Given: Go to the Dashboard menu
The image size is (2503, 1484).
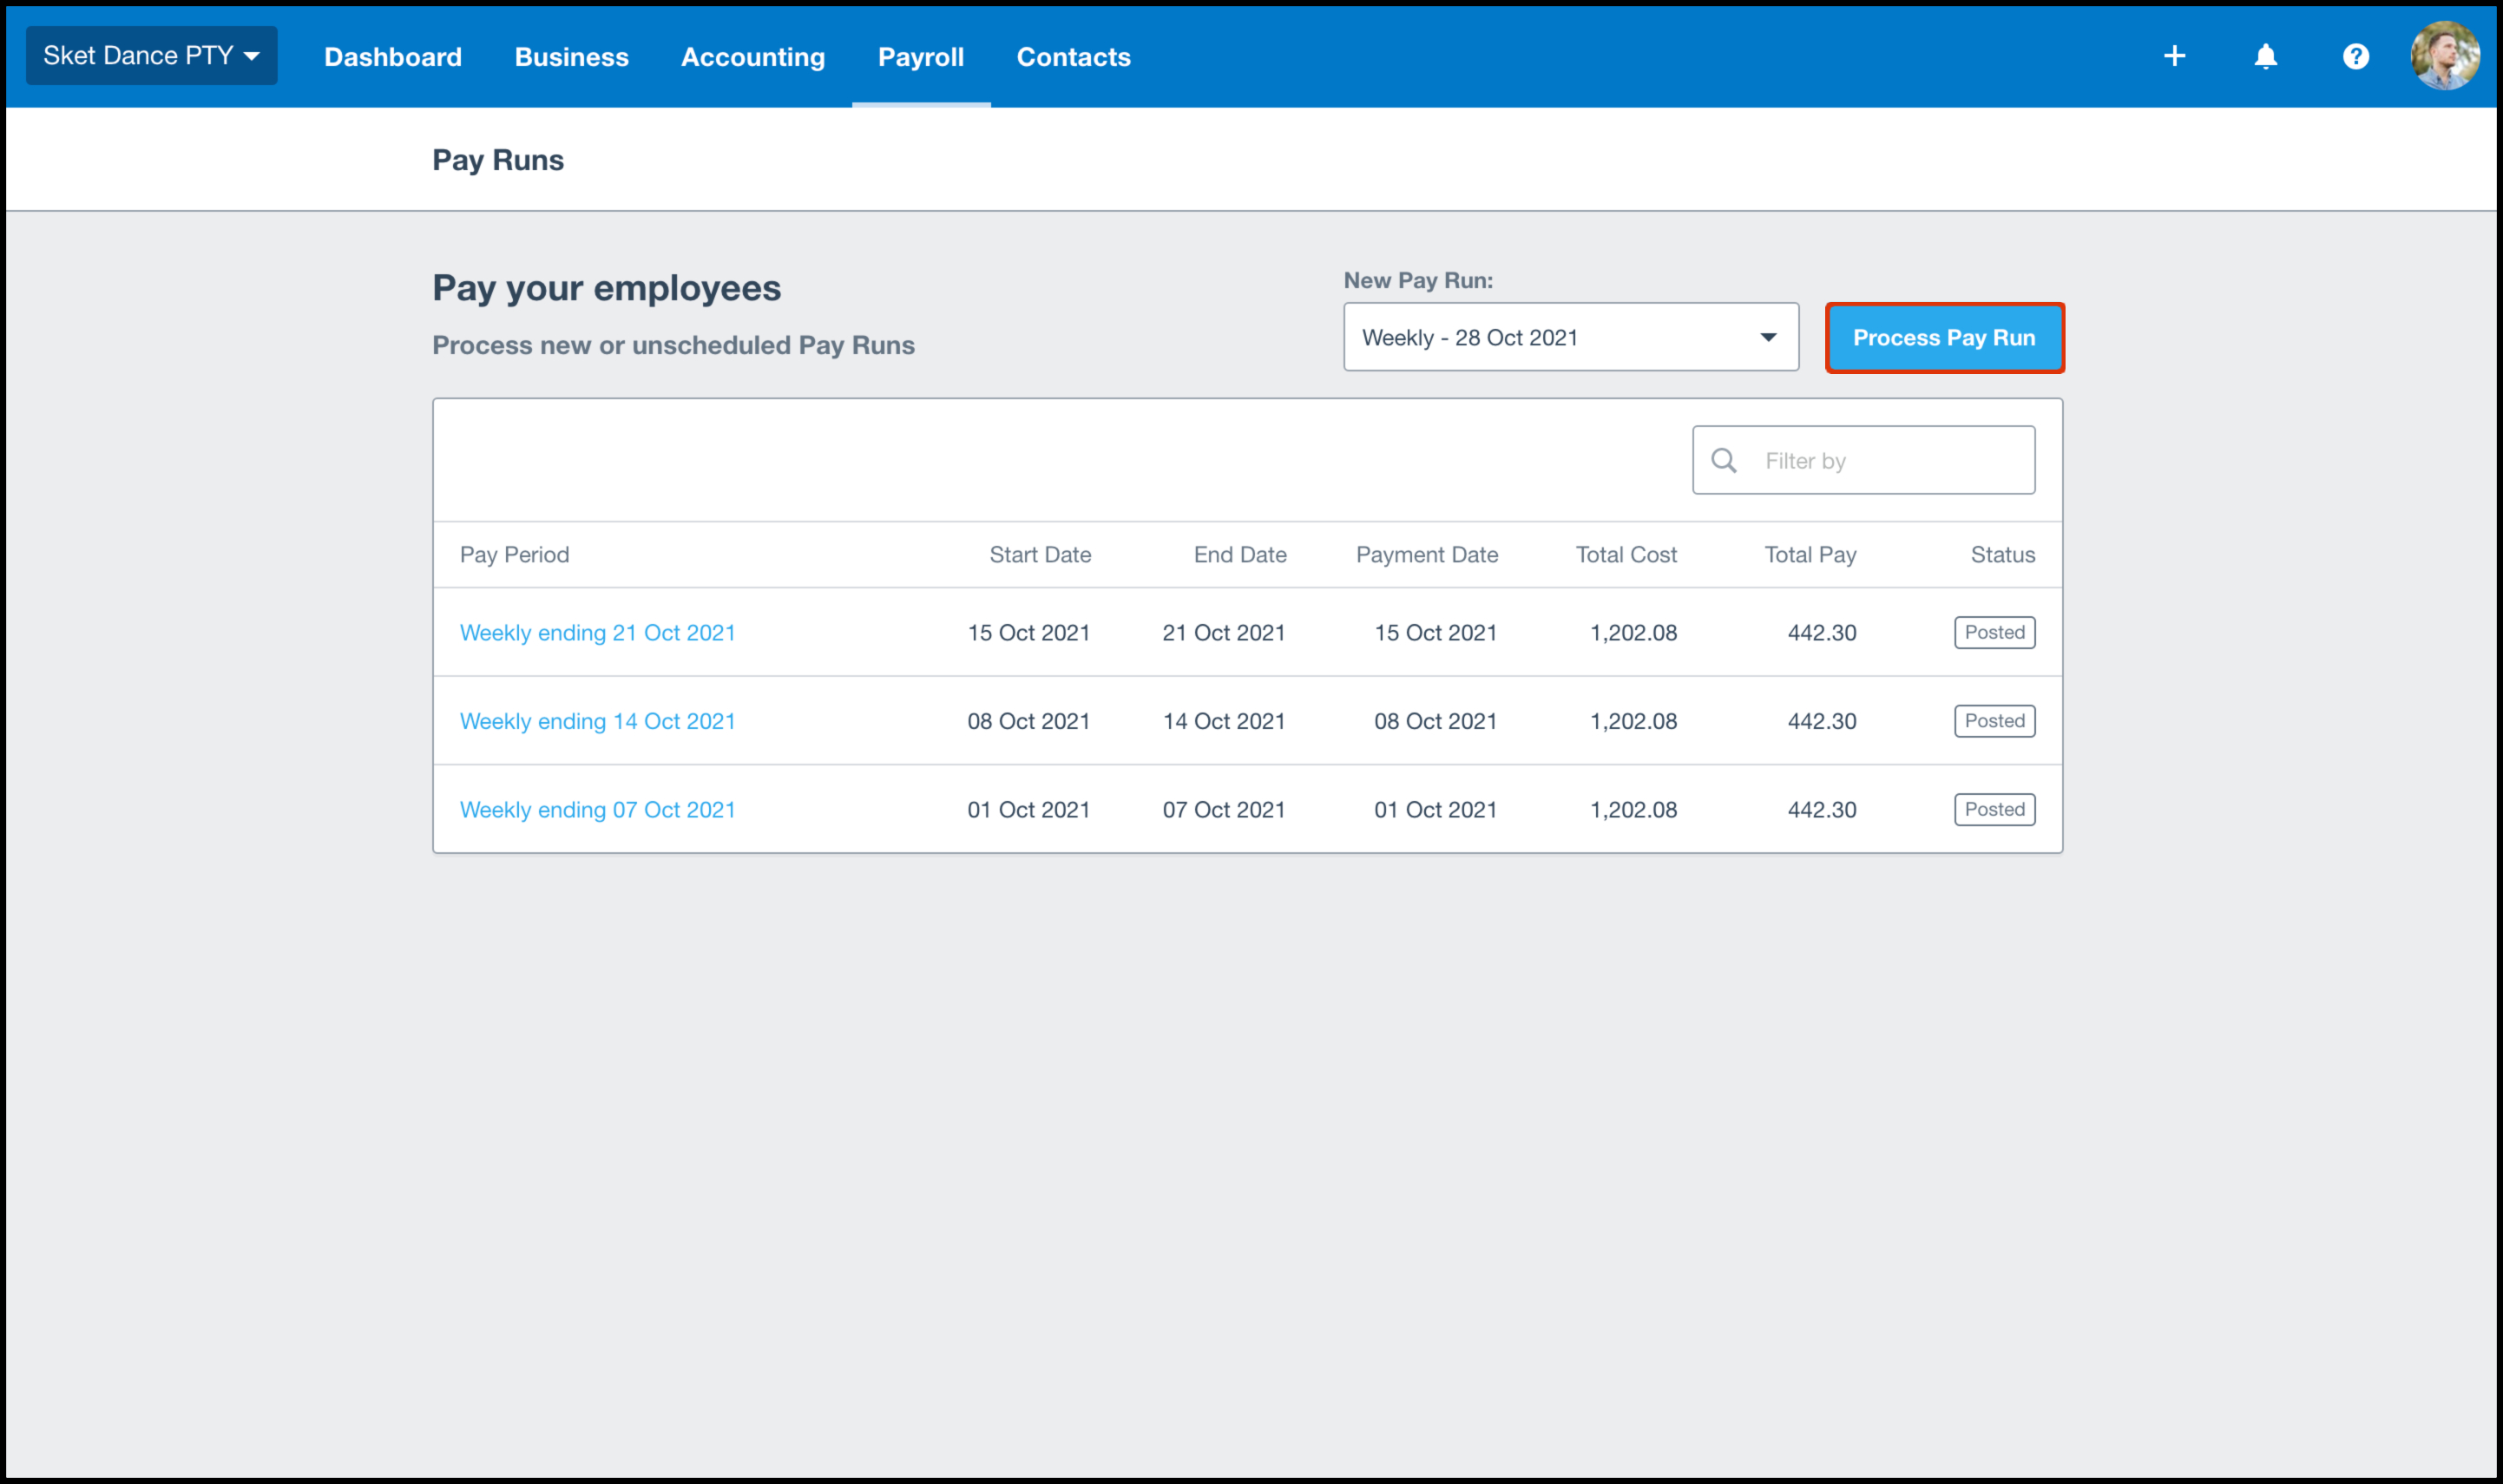Looking at the screenshot, I should click(x=392, y=57).
